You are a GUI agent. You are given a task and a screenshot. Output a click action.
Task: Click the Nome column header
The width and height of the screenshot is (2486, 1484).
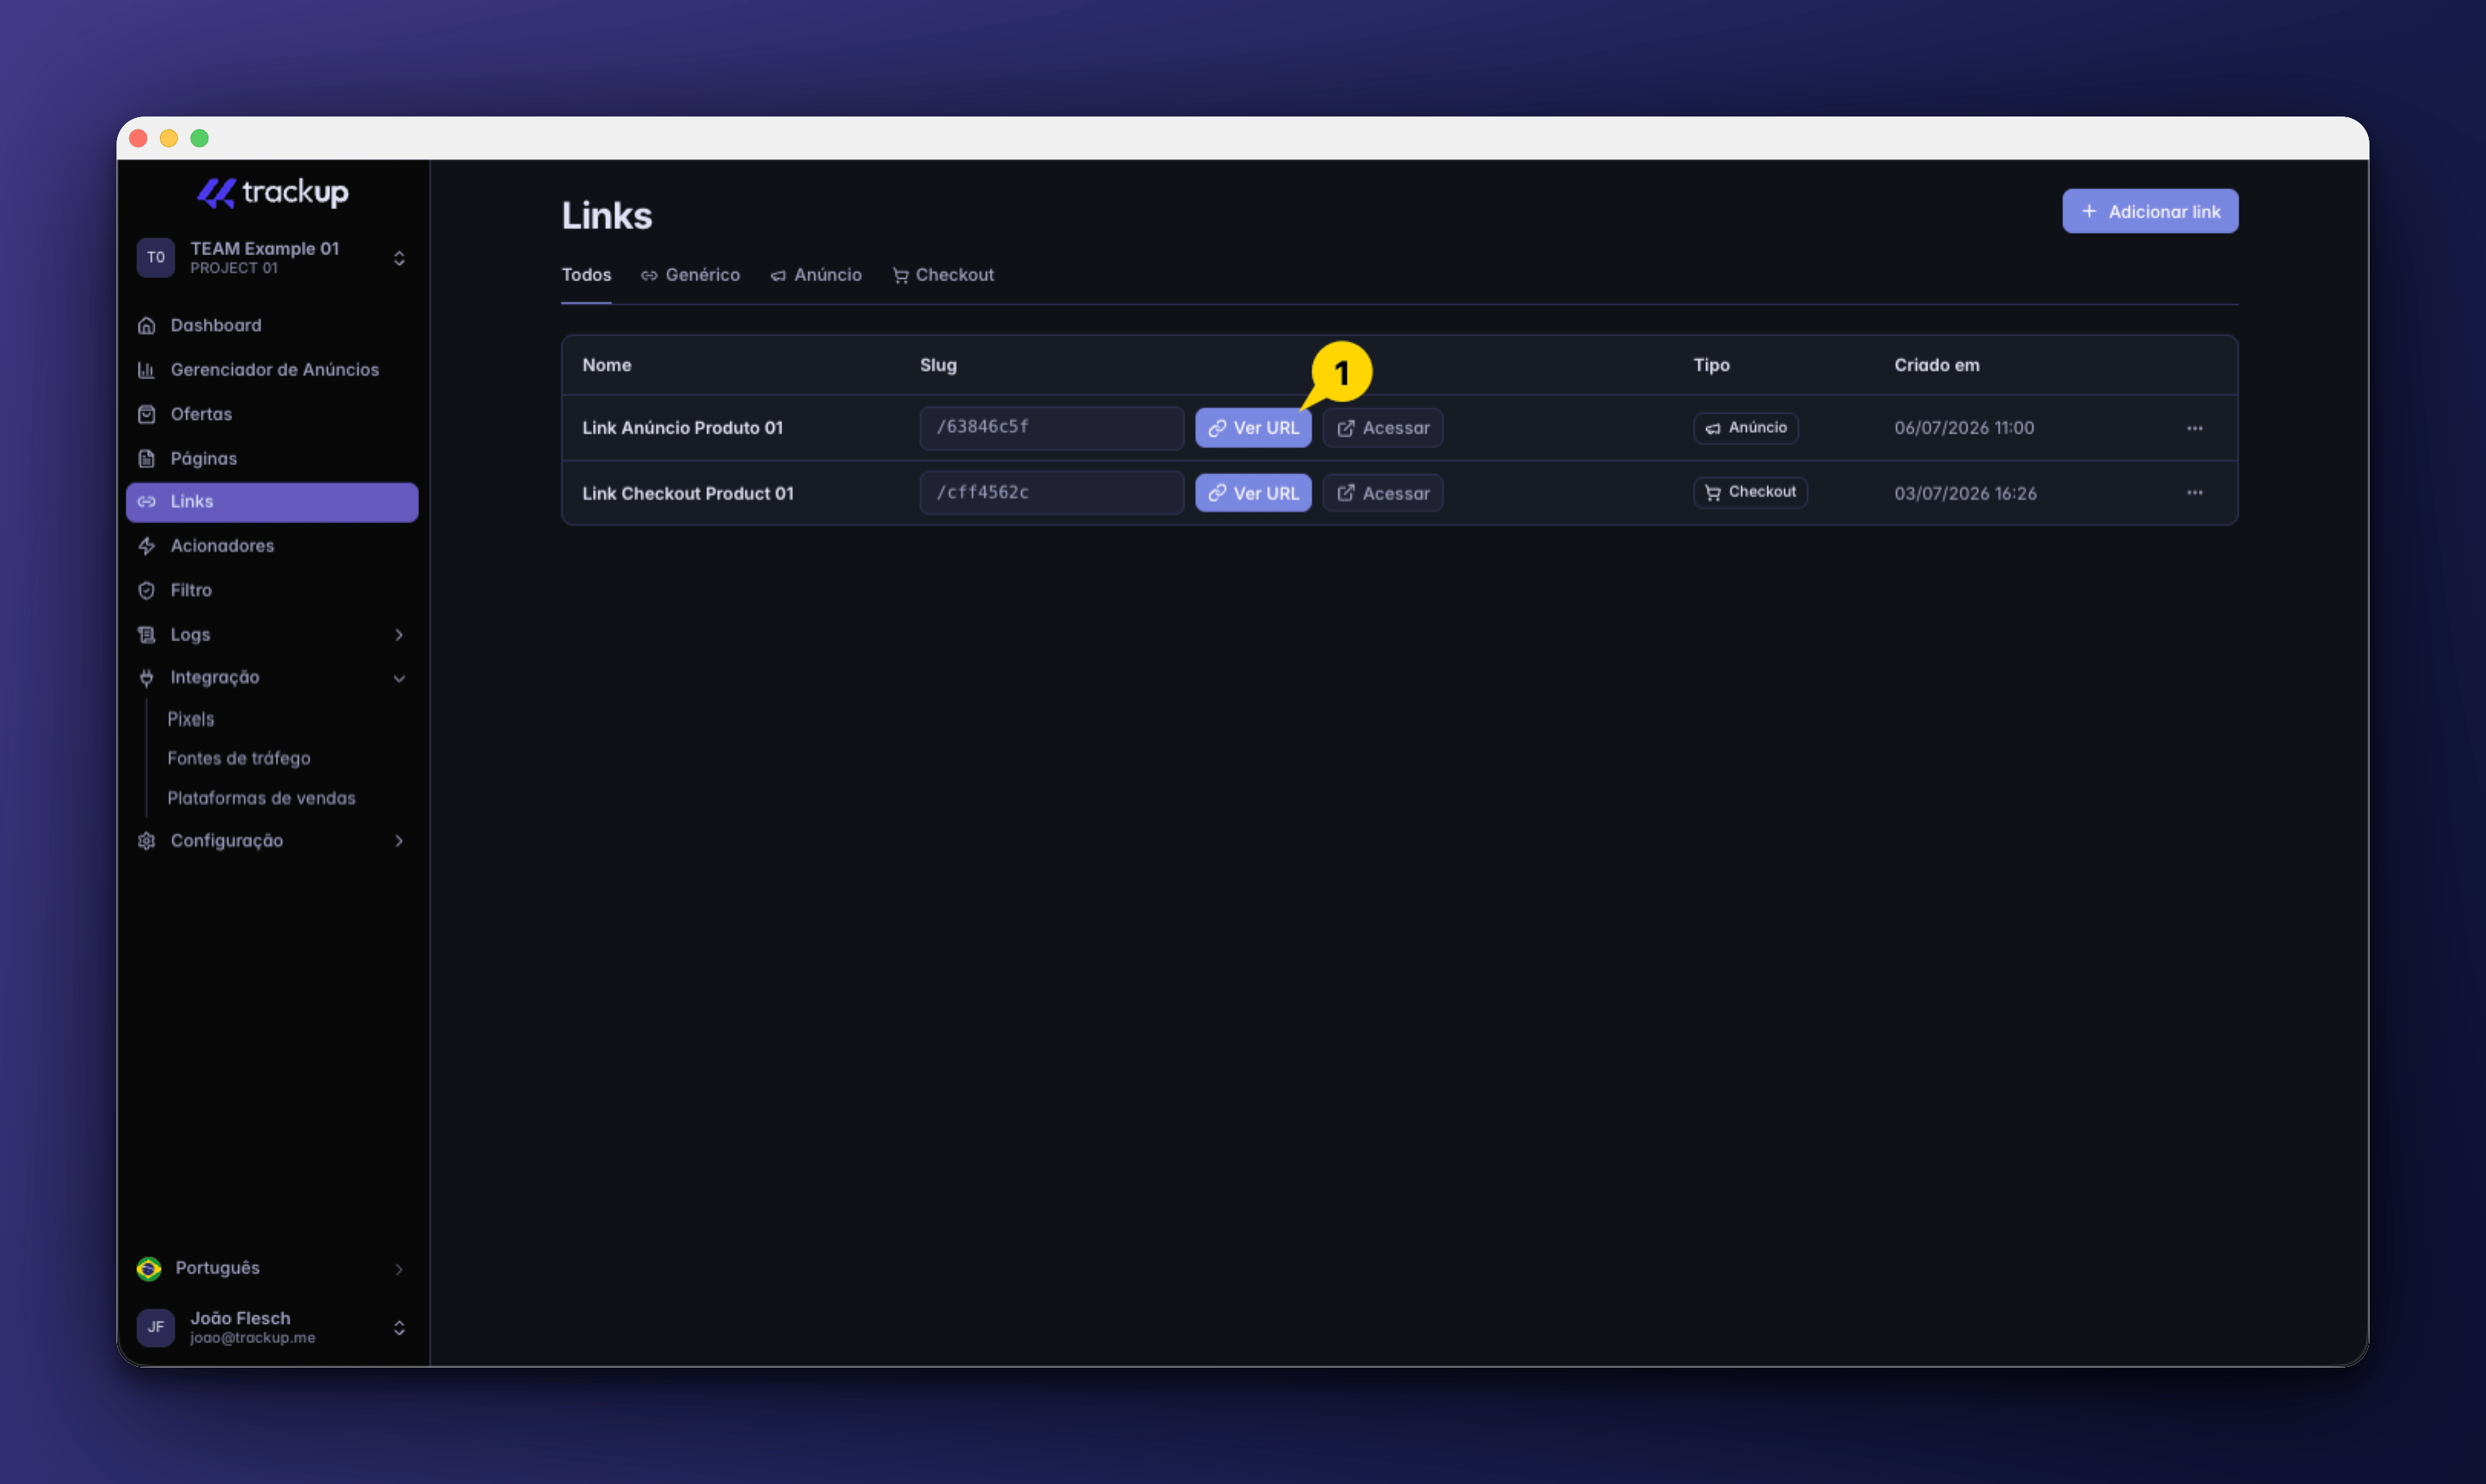coord(607,365)
